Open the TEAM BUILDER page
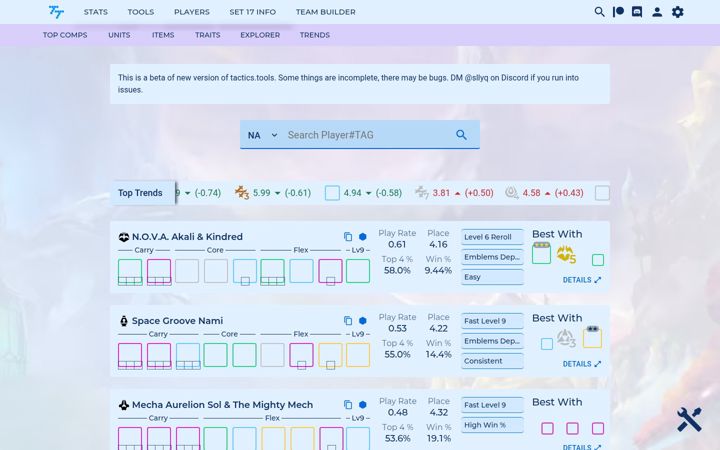Image resolution: width=720 pixels, height=450 pixels. coord(326,12)
